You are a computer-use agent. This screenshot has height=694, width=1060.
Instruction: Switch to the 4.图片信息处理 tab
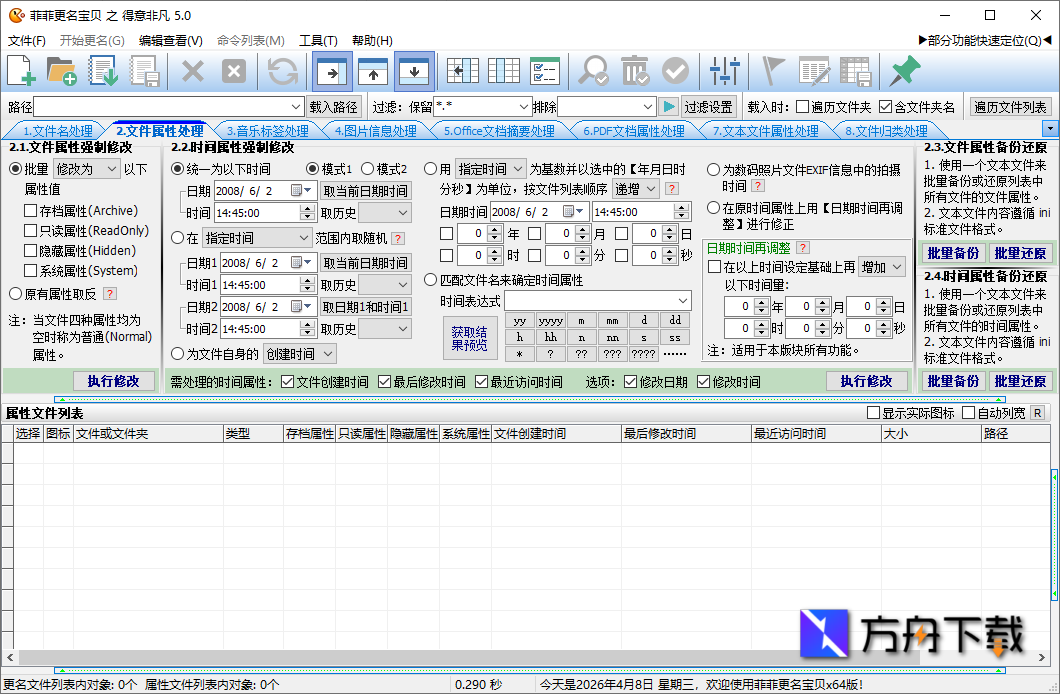click(x=374, y=131)
